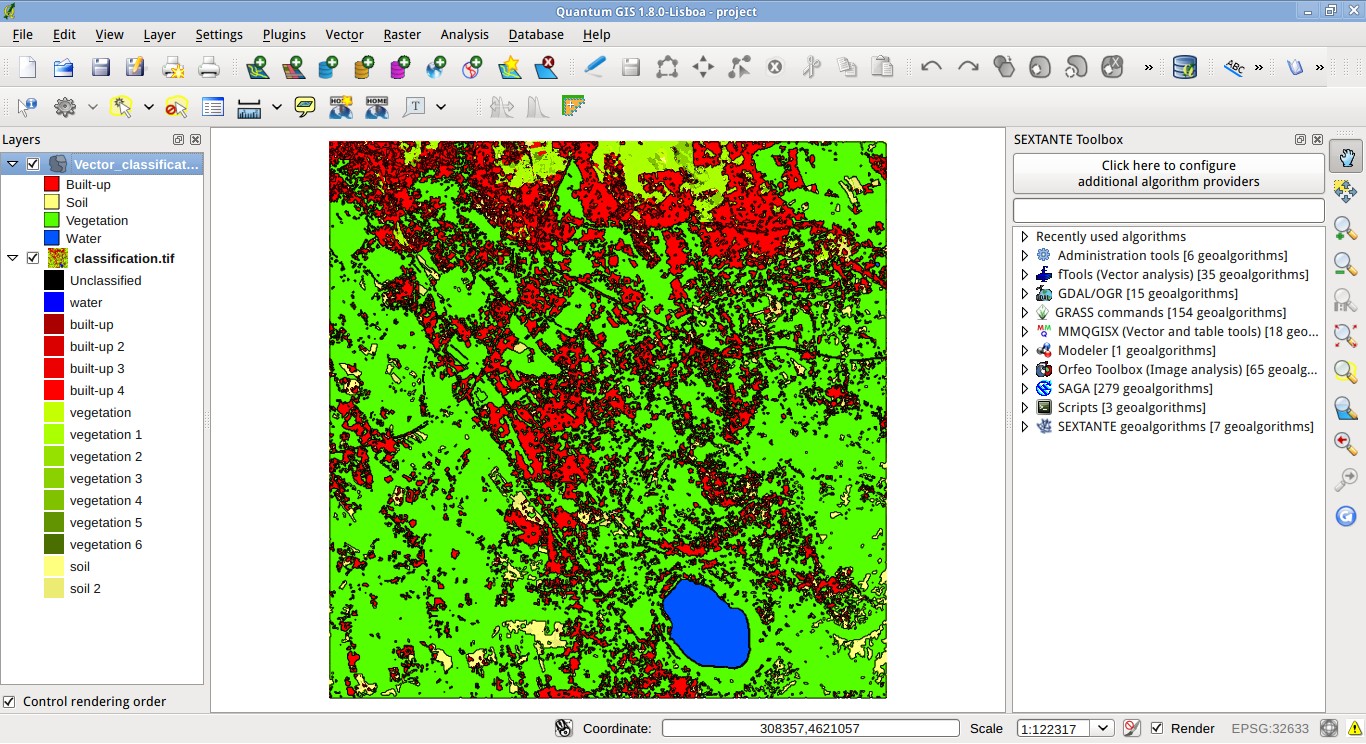
Task: Click Add Vector Layer icon
Action: pyautogui.click(x=258, y=68)
